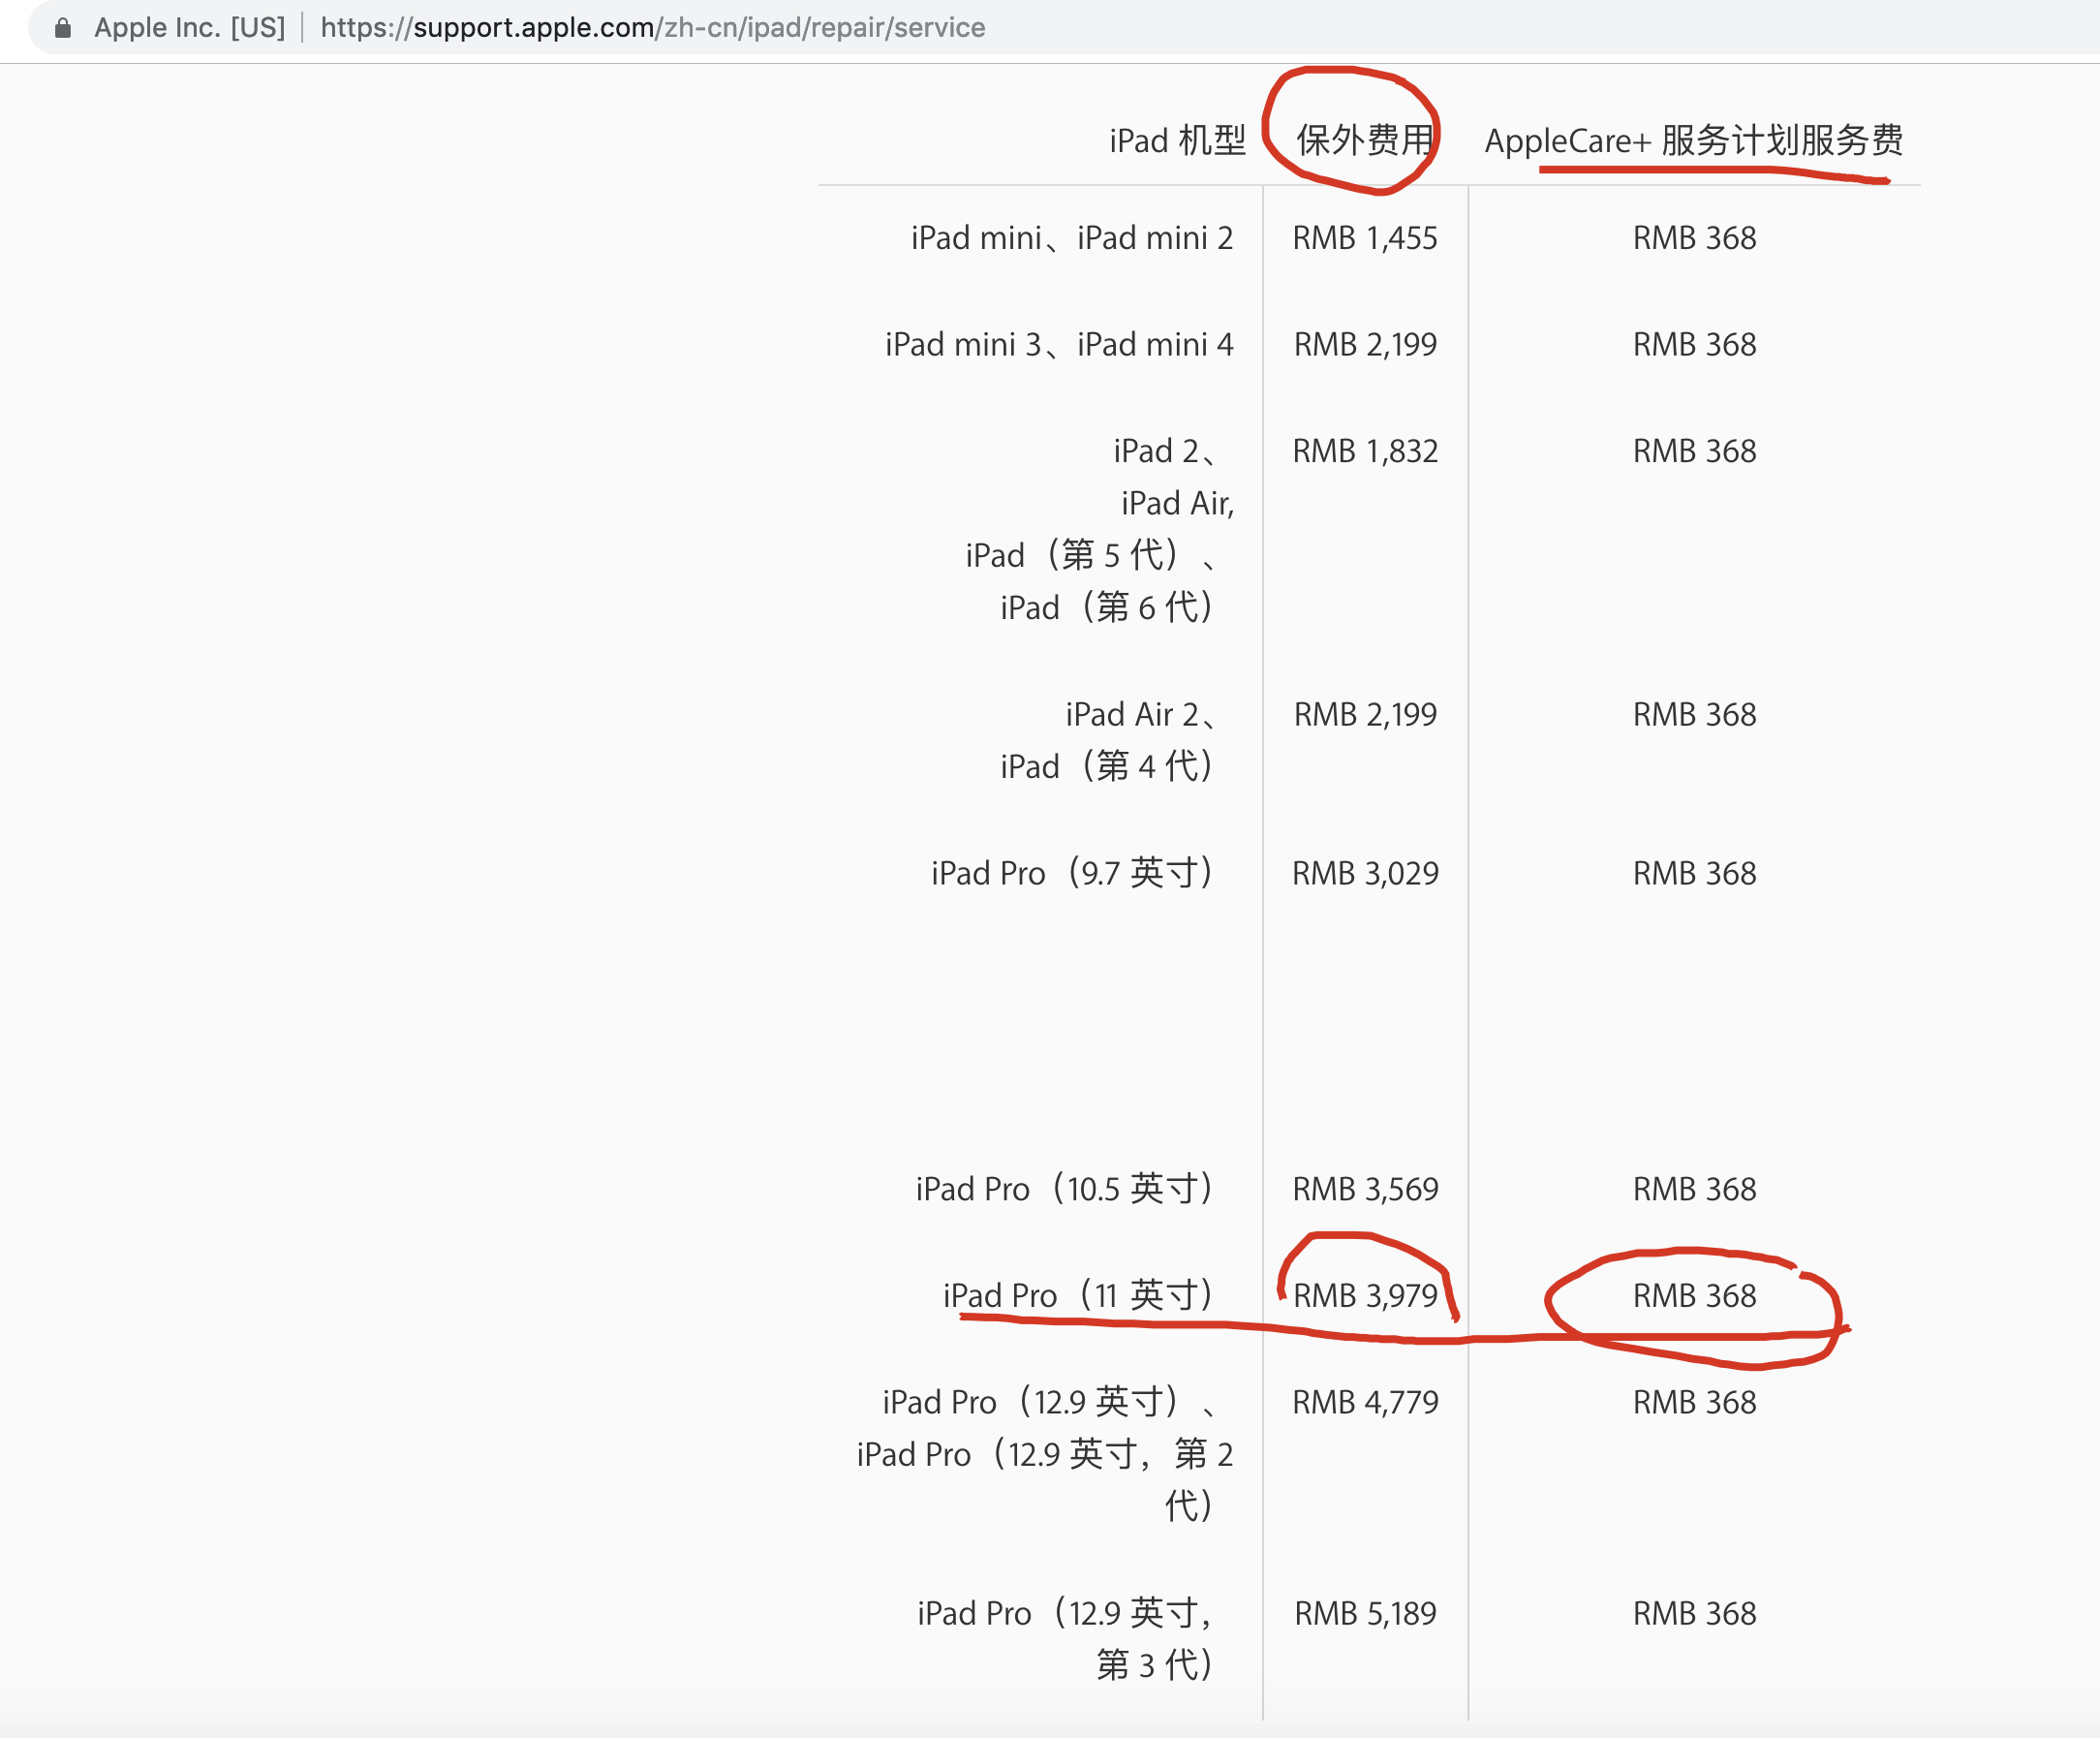
Task: Click the iPad 机型 column header
Action: pyautogui.click(x=1177, y=141)
